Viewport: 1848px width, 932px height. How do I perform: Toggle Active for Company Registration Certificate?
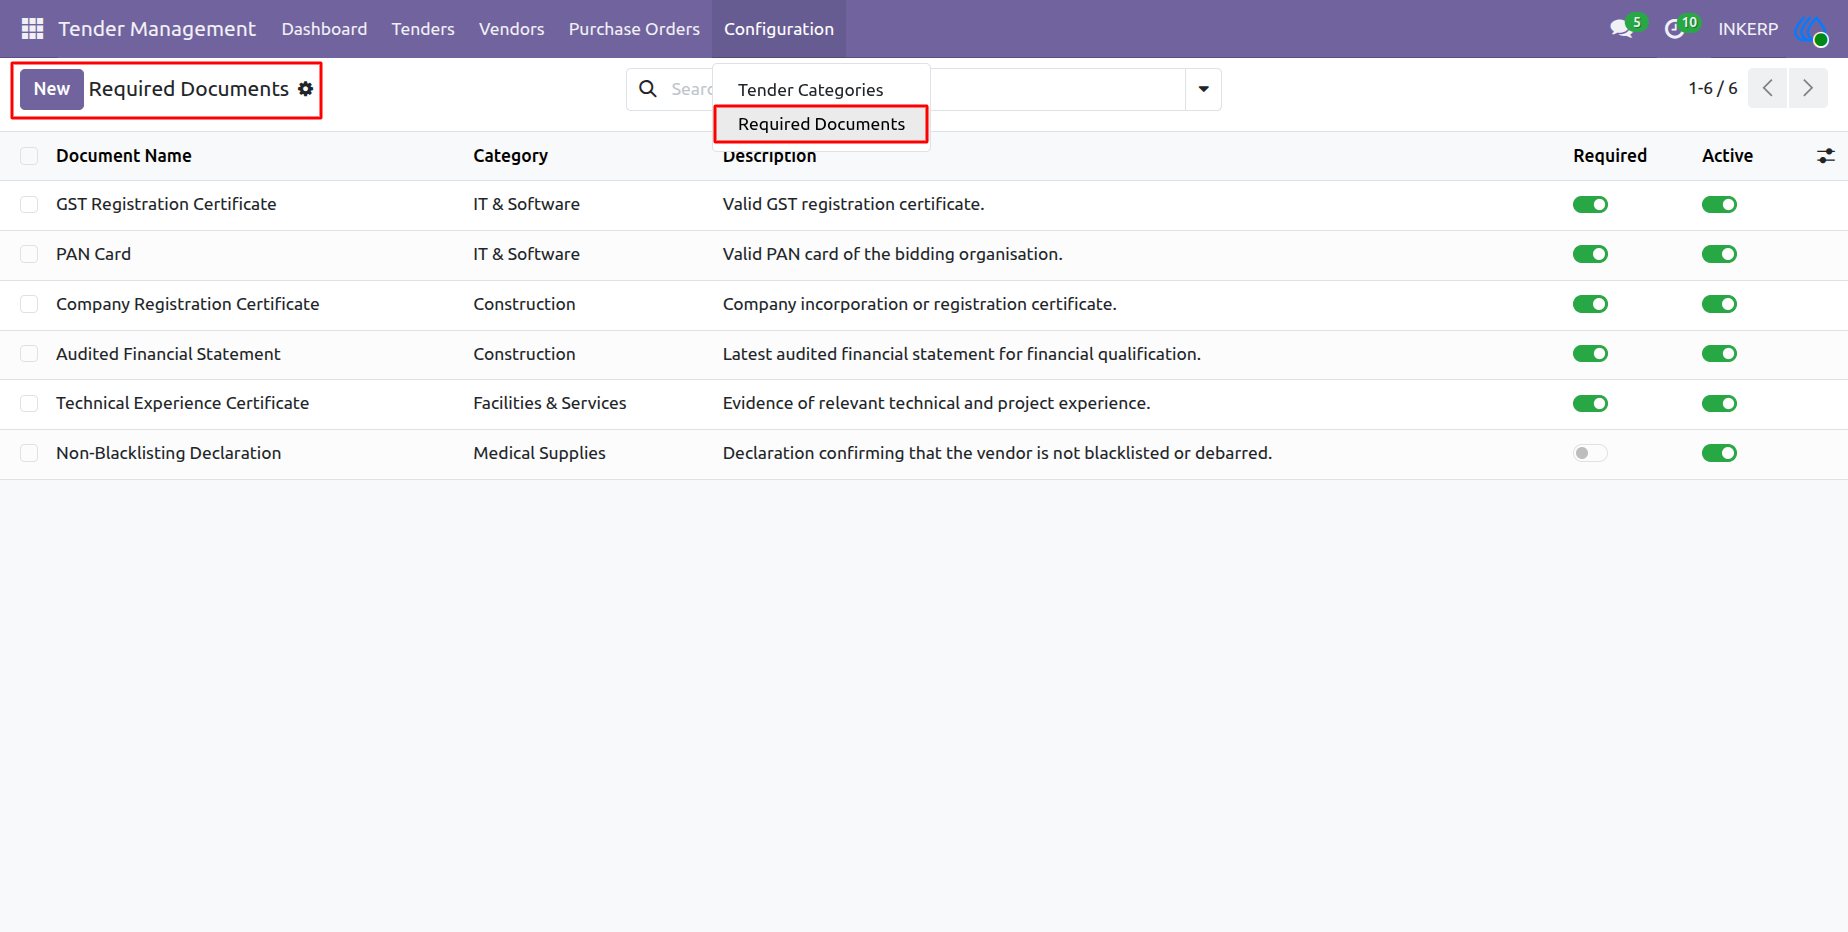click(x=1719, y=304)
